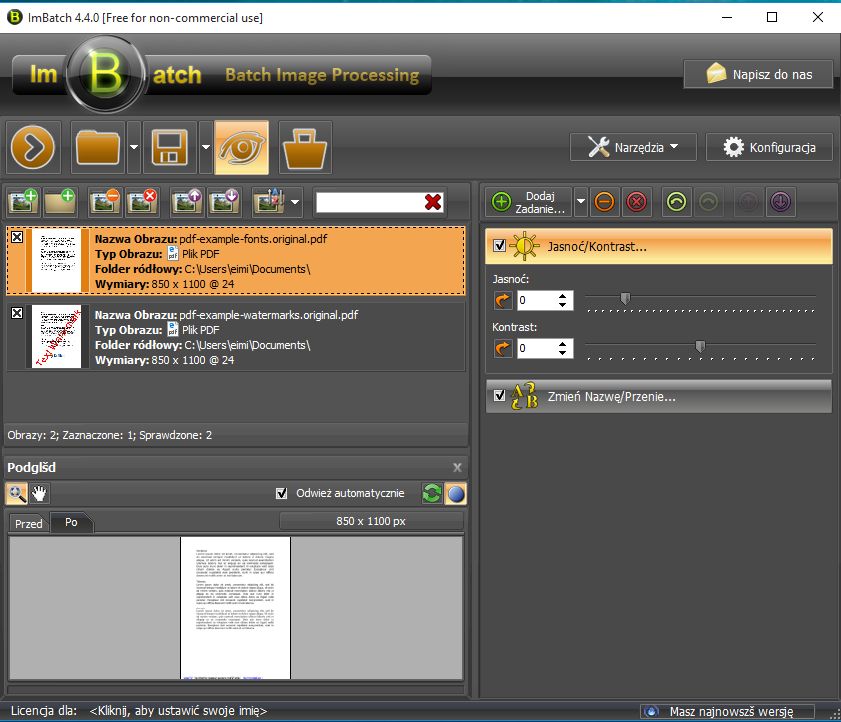Open the Narzędzia dropdown menu
The height and width of the screenshot is (722, 841).
coord(633,147)
